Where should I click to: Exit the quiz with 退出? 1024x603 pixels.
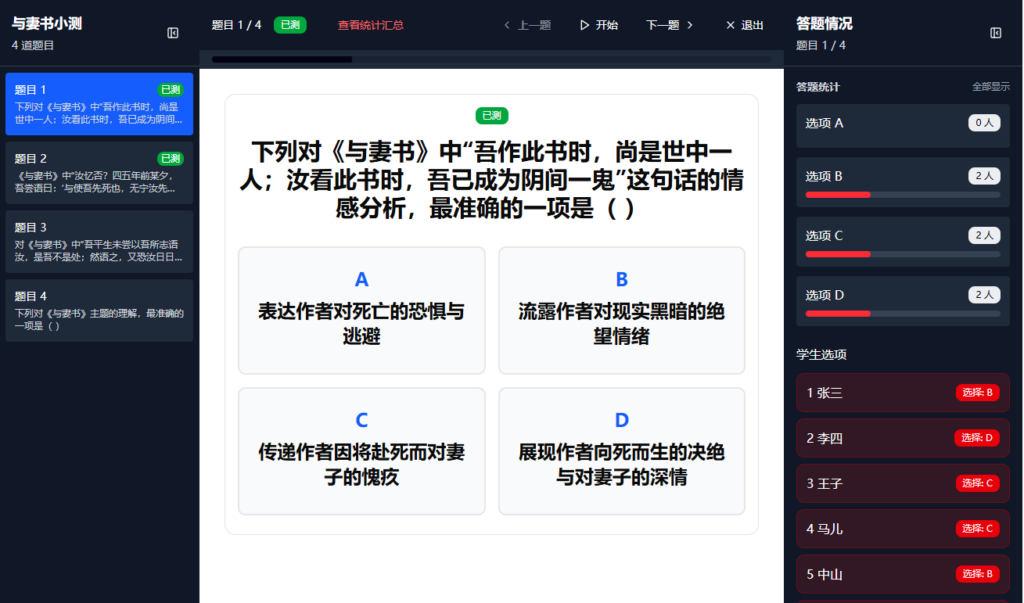(x=743, y=25)
